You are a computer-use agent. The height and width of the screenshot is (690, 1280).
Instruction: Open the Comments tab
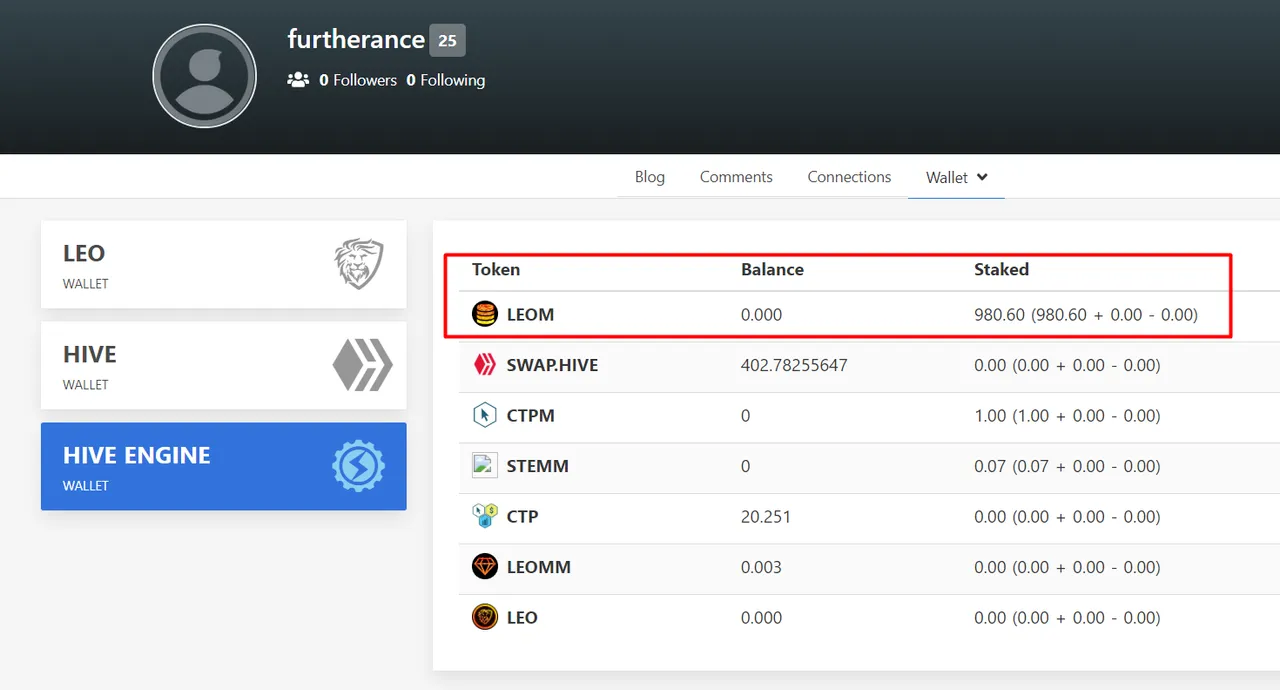[x=736, y=177]
